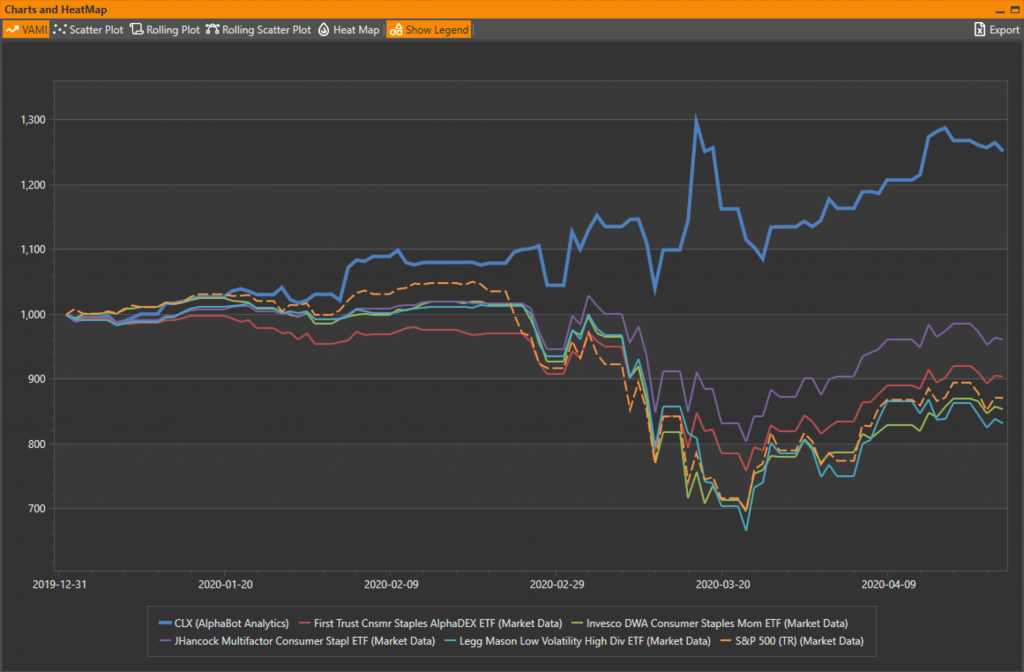
Task: Click the CLX (AlphaBot Analytics) legend entry
Action: click(223, 623)
